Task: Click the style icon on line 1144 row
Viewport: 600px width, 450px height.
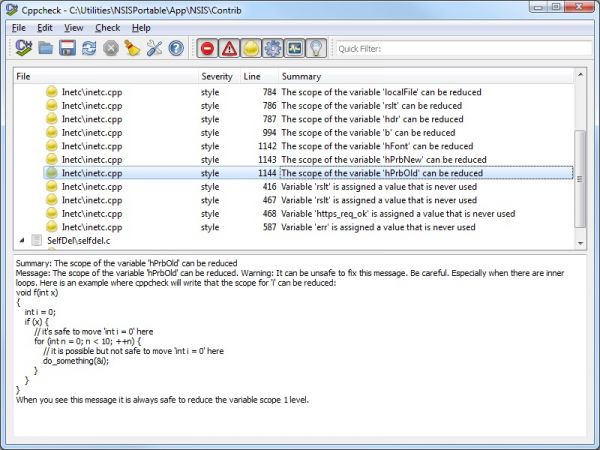Action: 52,173
